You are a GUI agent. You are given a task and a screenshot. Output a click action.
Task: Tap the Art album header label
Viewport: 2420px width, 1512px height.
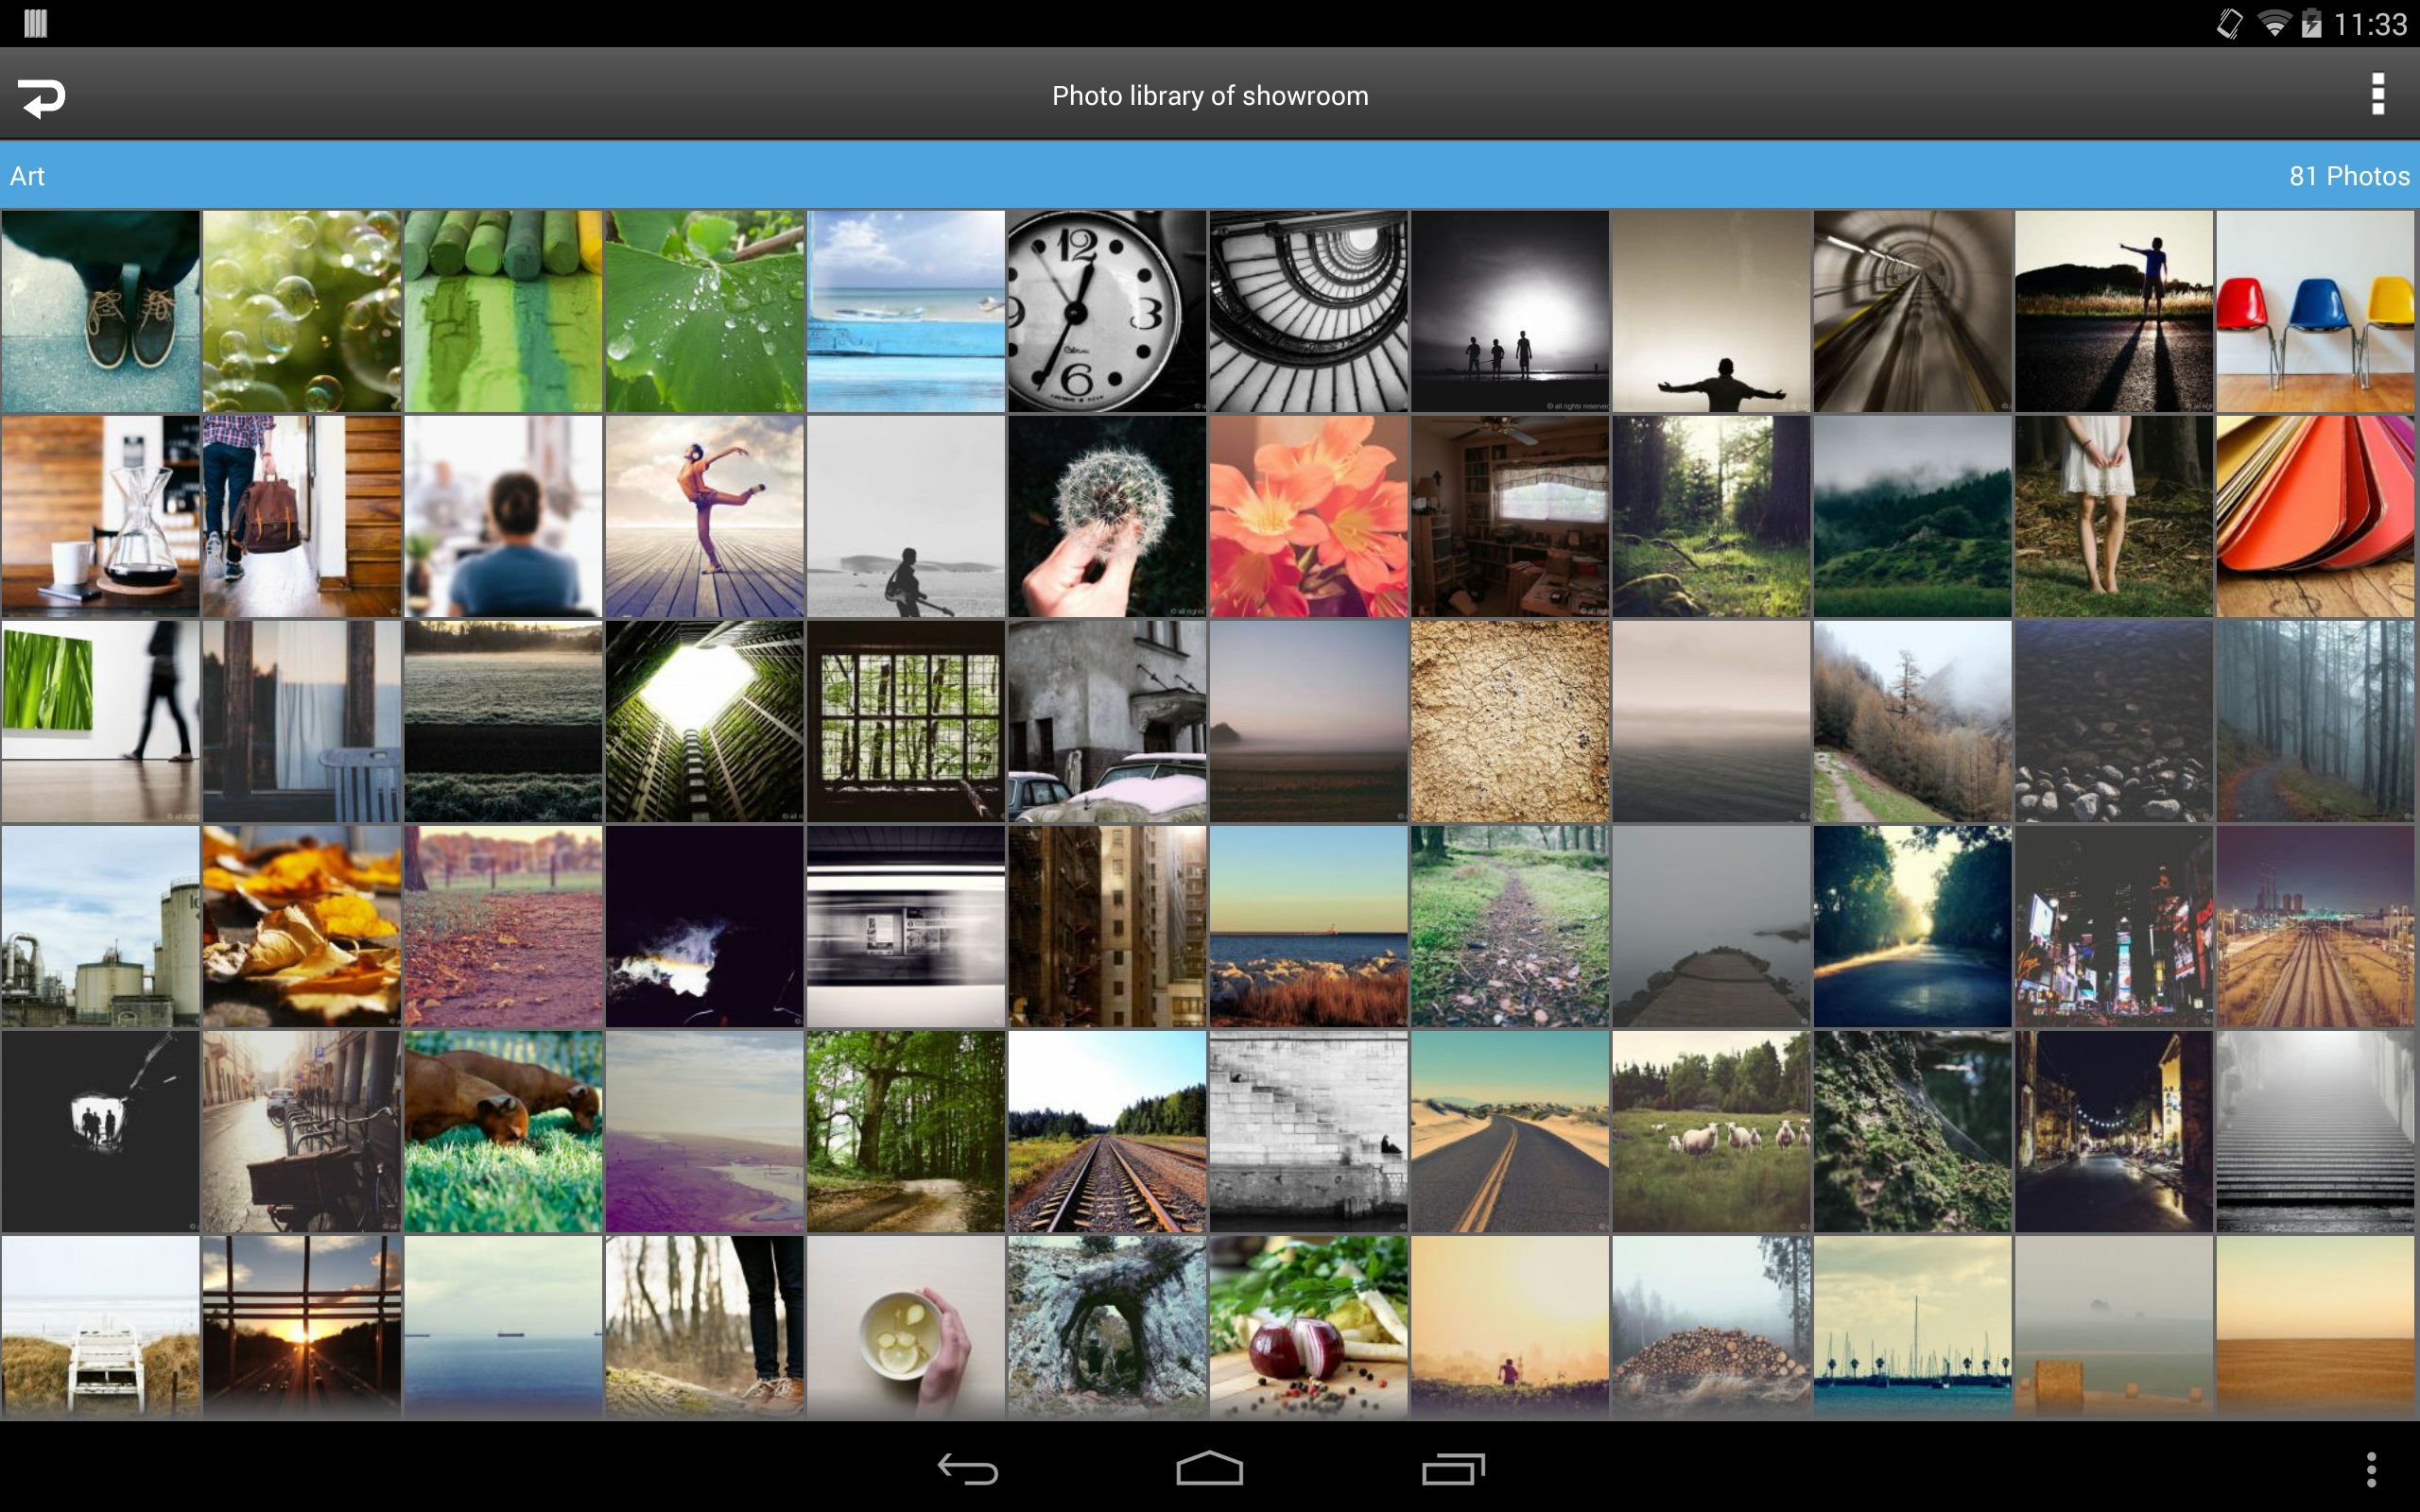tap(28, 176)
